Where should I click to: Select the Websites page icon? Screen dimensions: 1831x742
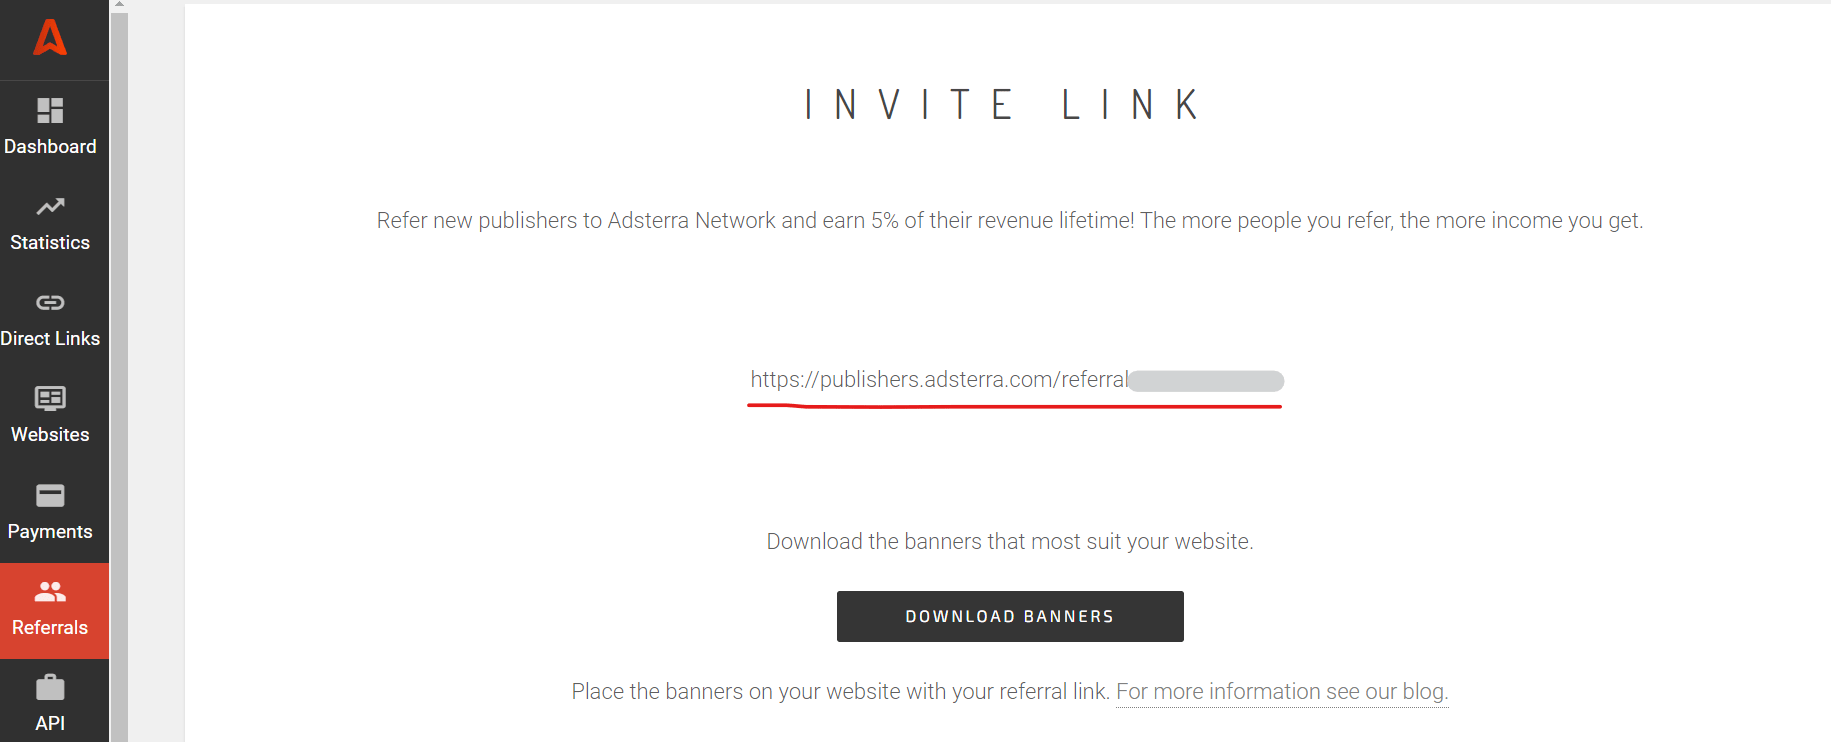click(49, 398)
